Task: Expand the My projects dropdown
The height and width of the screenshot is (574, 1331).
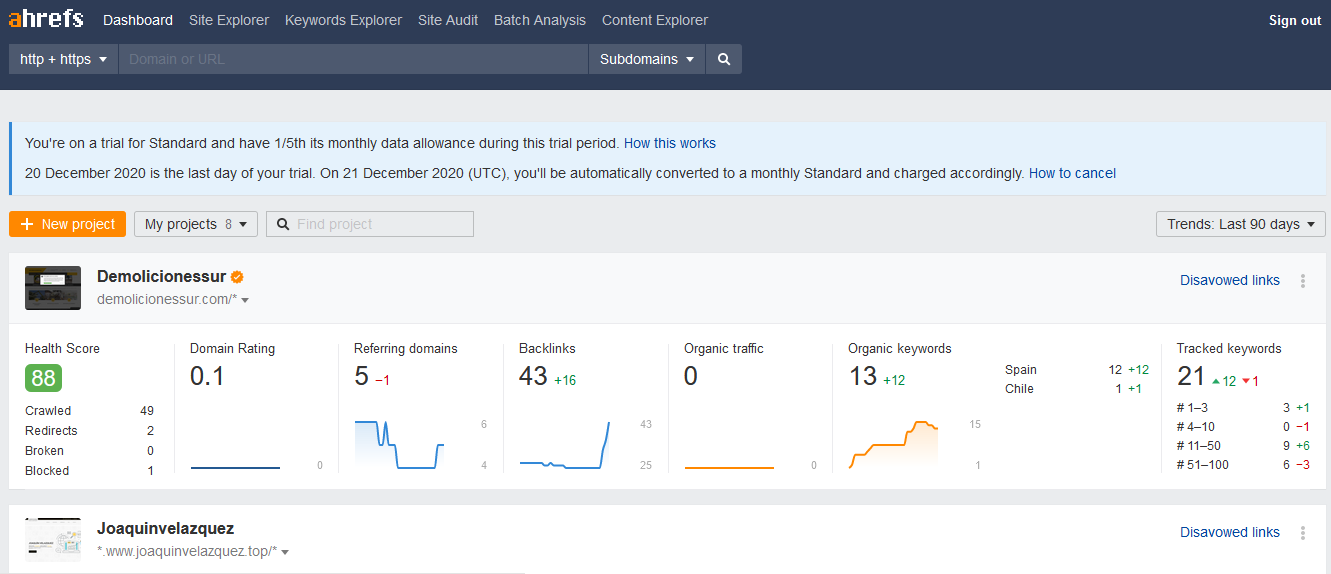Action: (196, 224)
